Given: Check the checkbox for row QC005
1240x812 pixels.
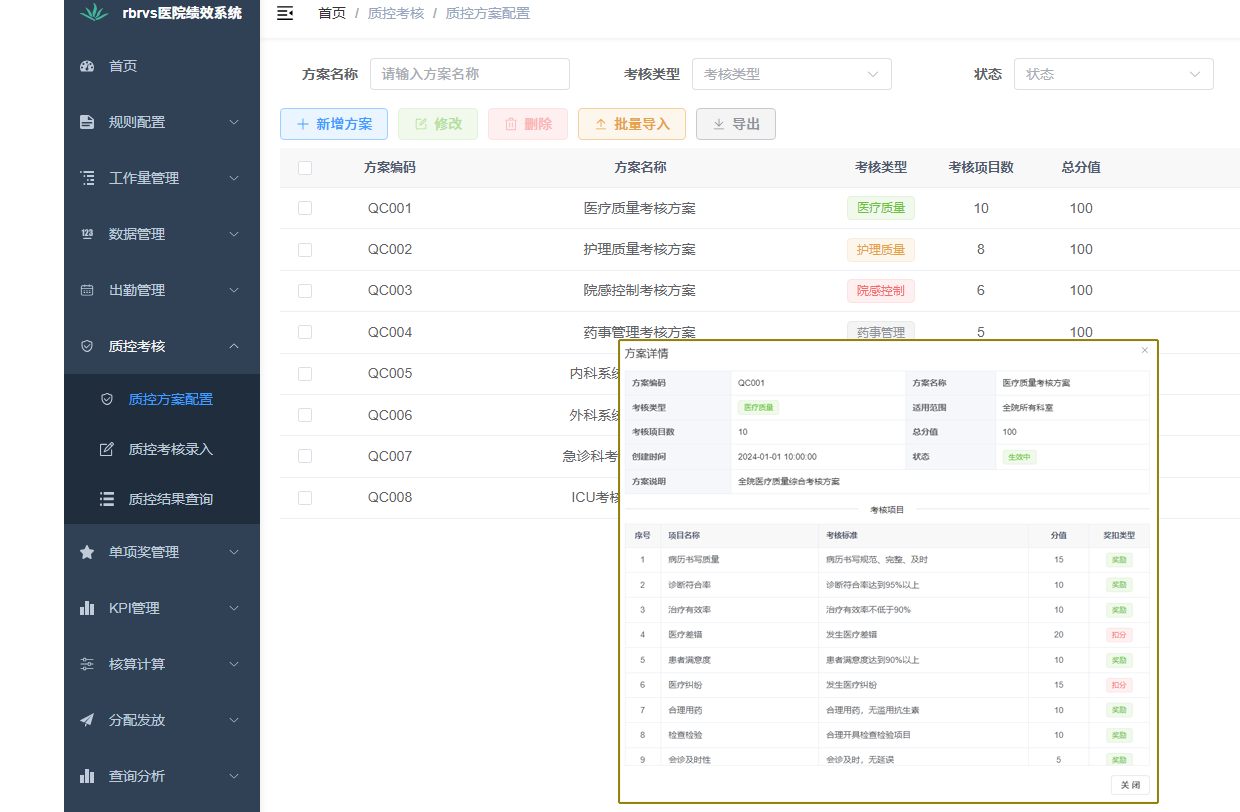Looking at the screenshot, I should (305, 373).
